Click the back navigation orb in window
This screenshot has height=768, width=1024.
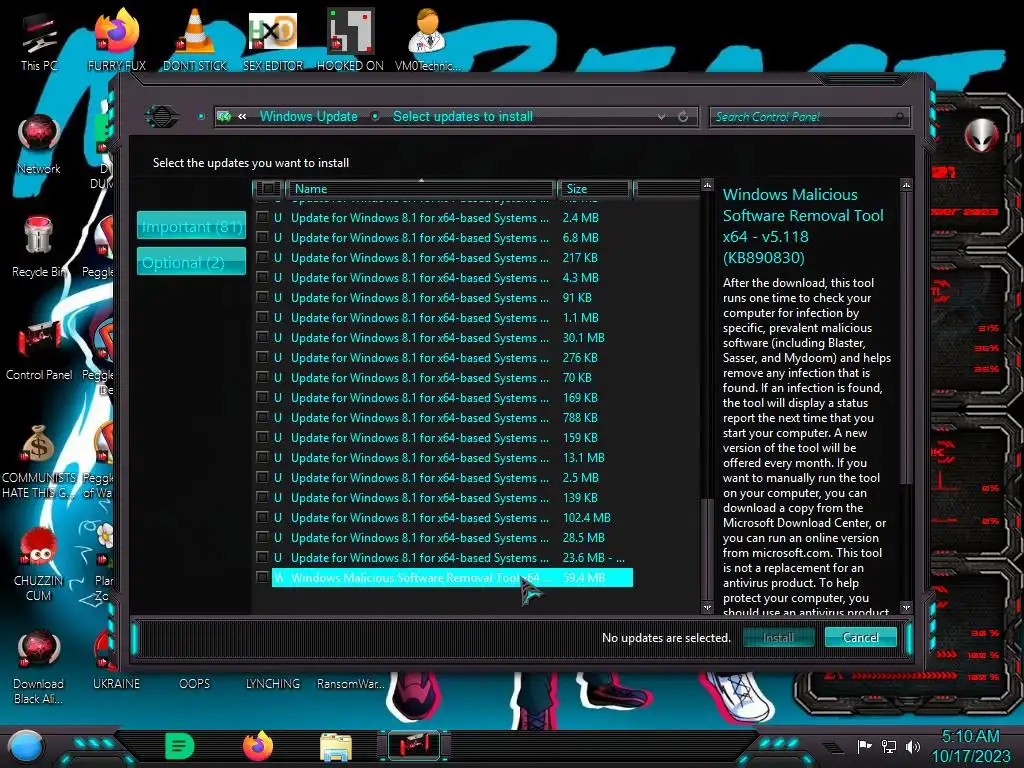[162, 117]
